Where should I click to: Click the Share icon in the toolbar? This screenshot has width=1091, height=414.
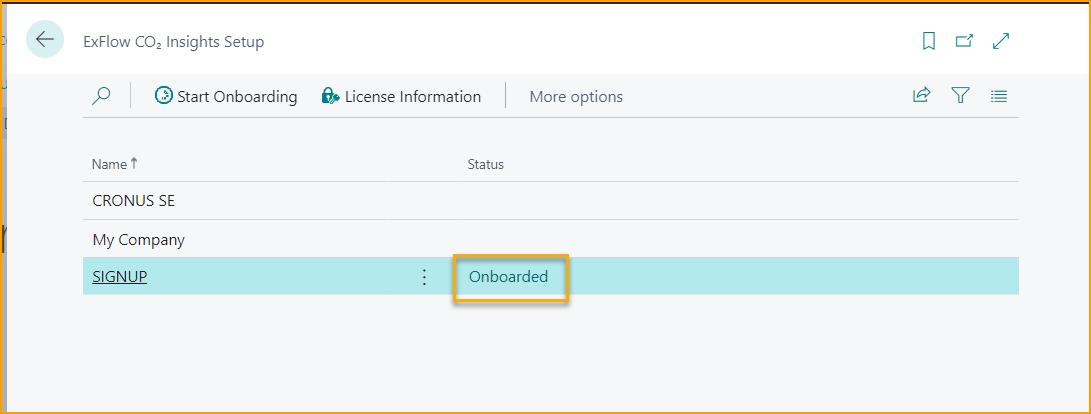point(921,96)
